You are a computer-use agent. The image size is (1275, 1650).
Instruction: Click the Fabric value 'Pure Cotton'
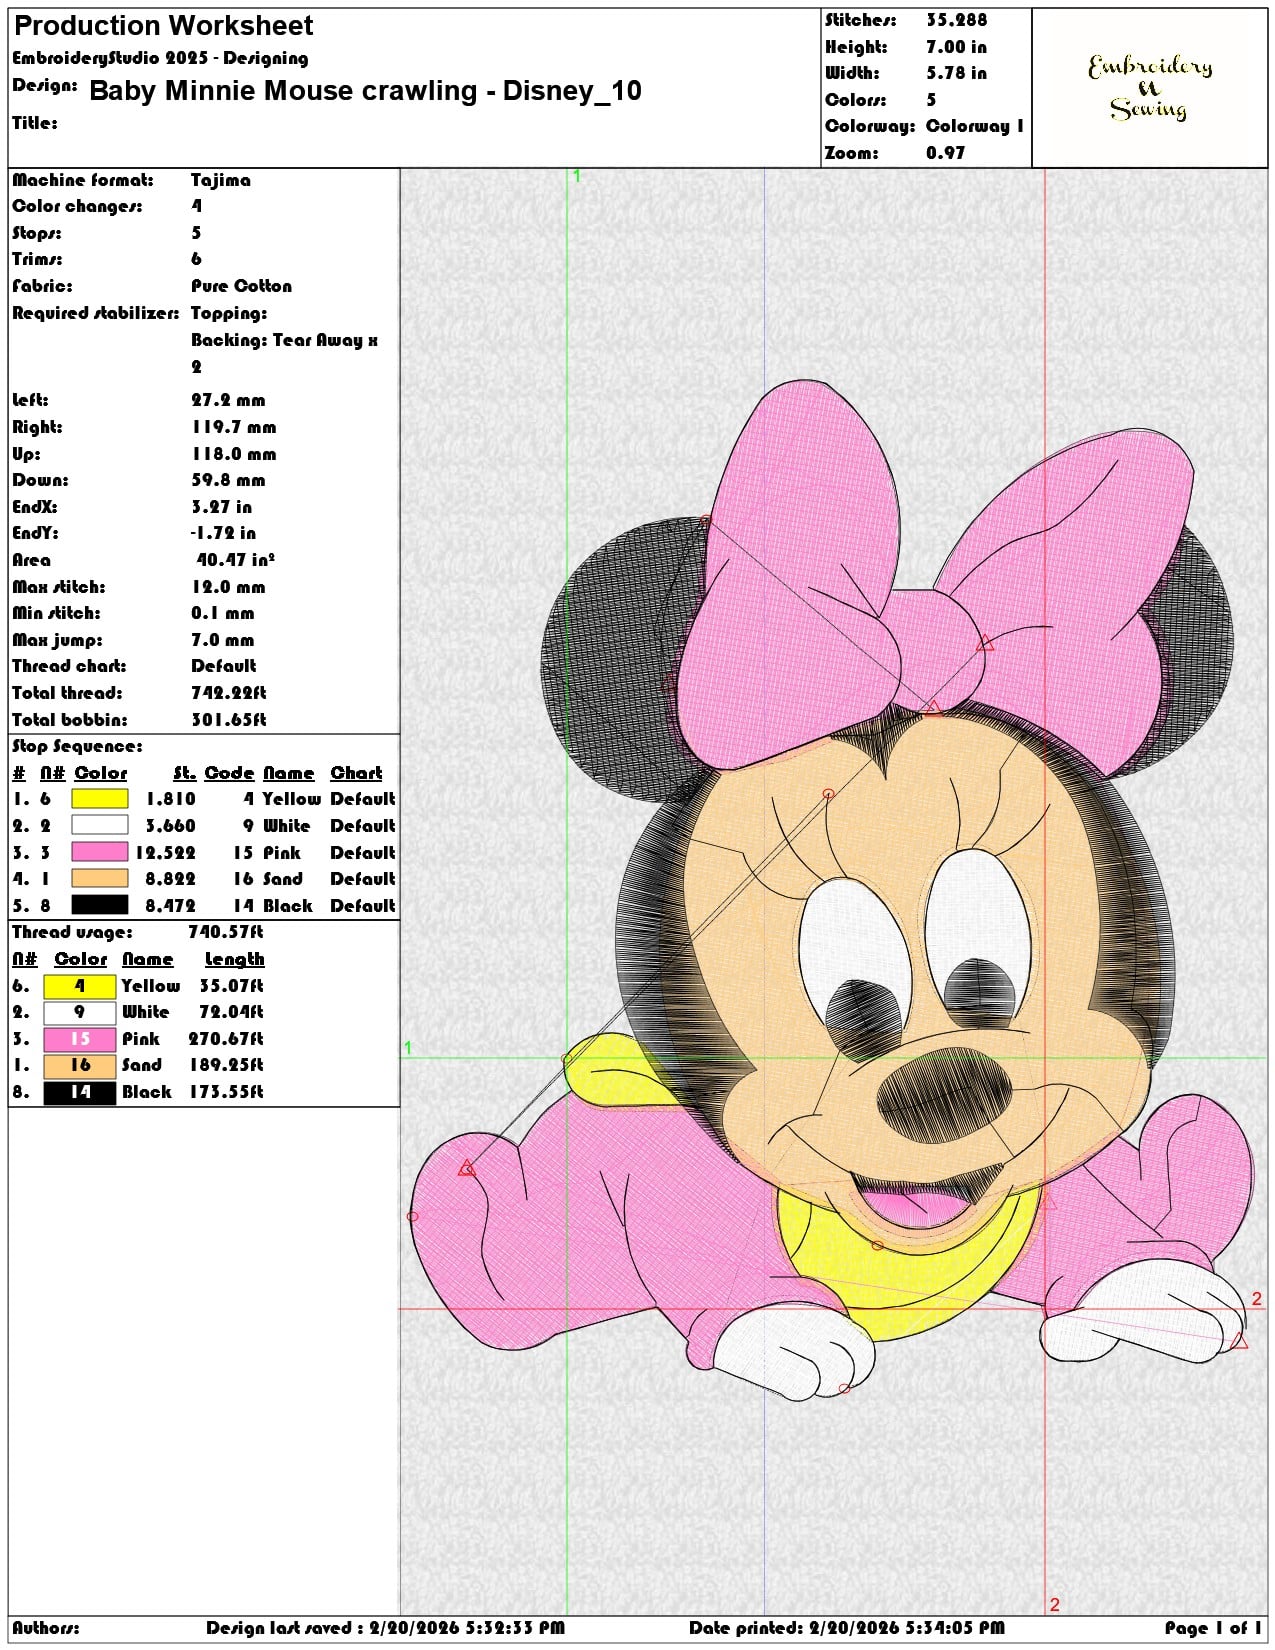(242, 286)
